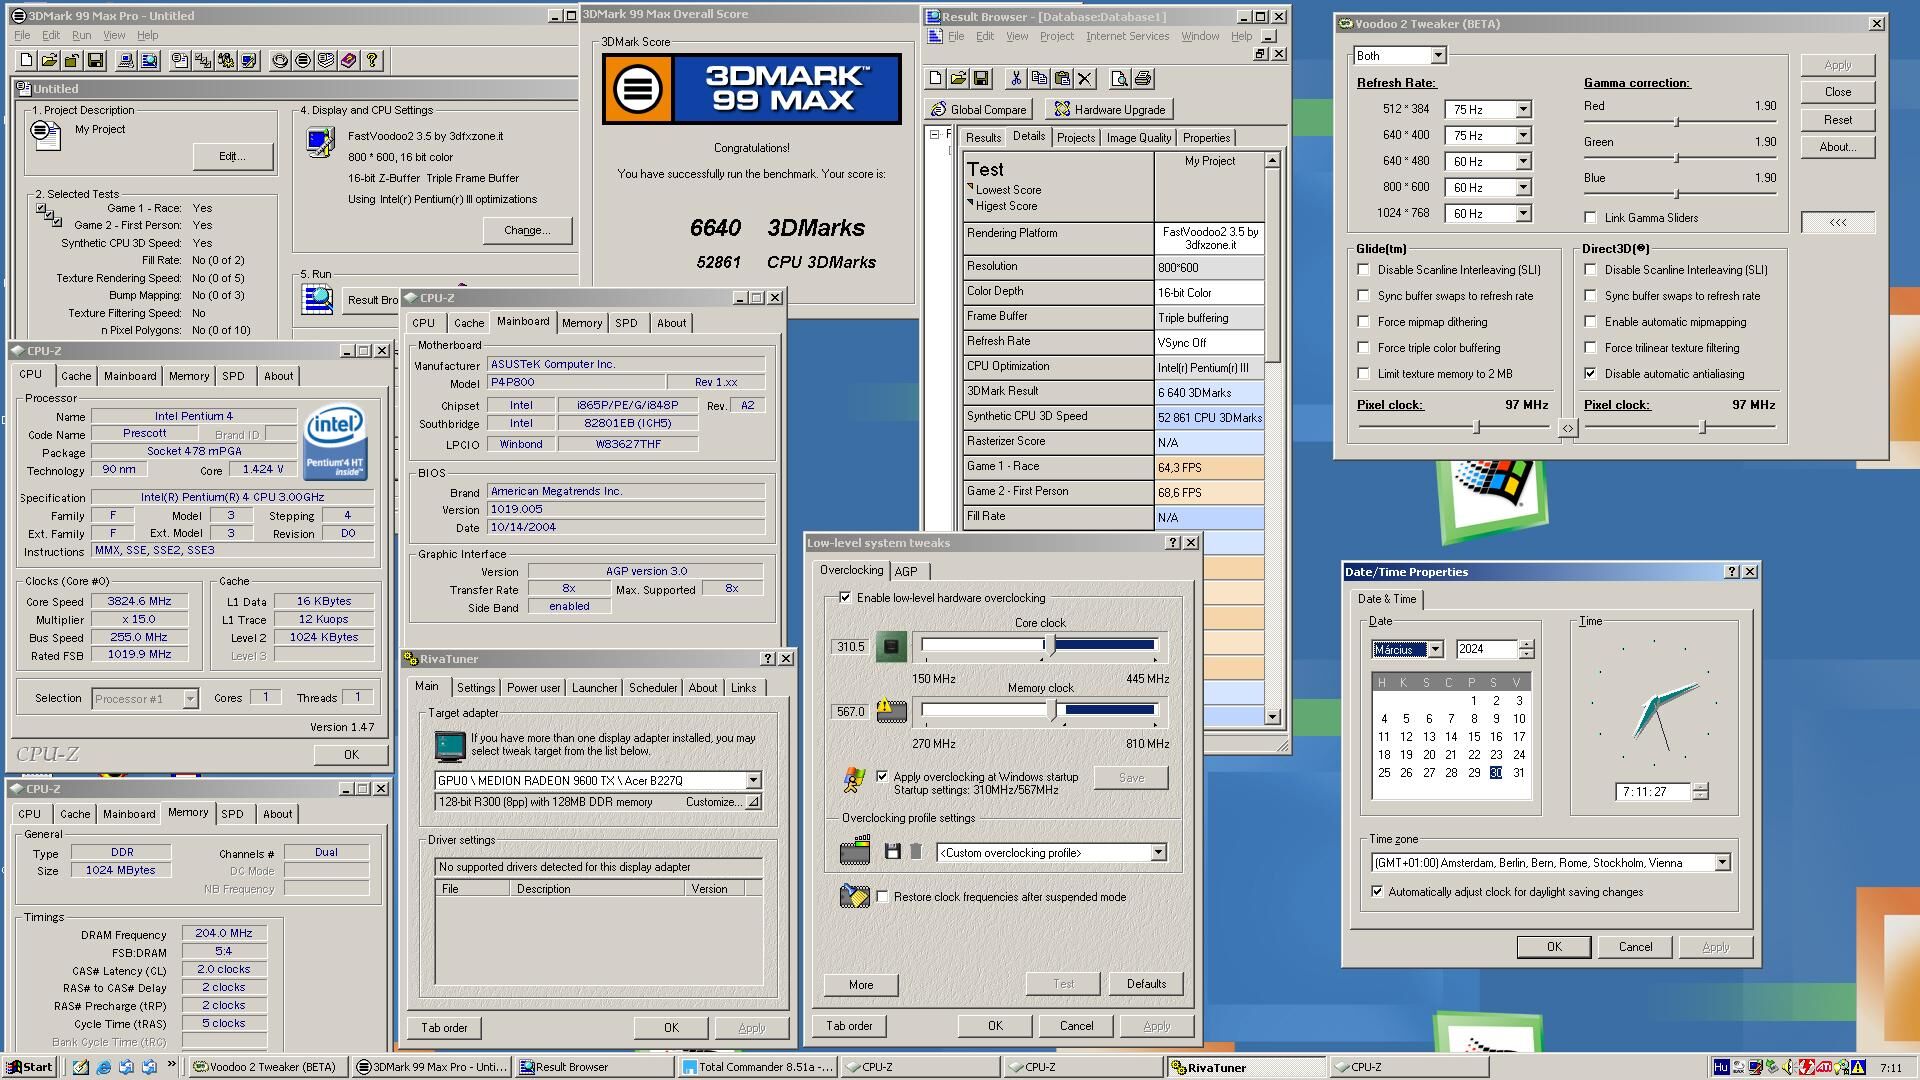Open GPU0 target adapter dropdown in RivaTuner
The height and width of the screenshot is (1080, 1920).
(x=753, y=780)
